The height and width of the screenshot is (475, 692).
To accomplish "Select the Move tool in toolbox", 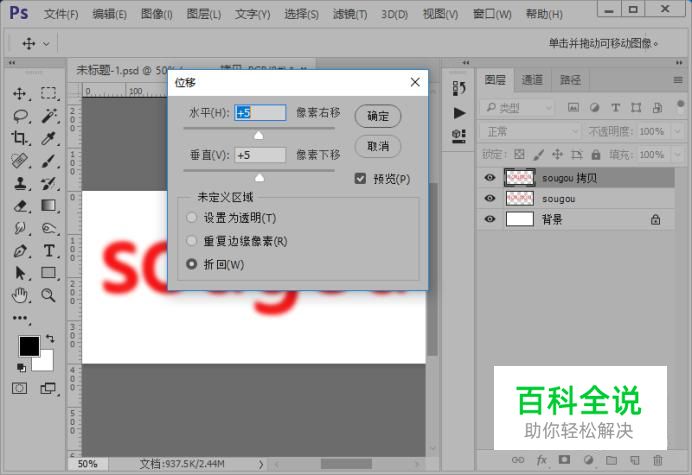I will pyautogui.click(x=20, y=93).
